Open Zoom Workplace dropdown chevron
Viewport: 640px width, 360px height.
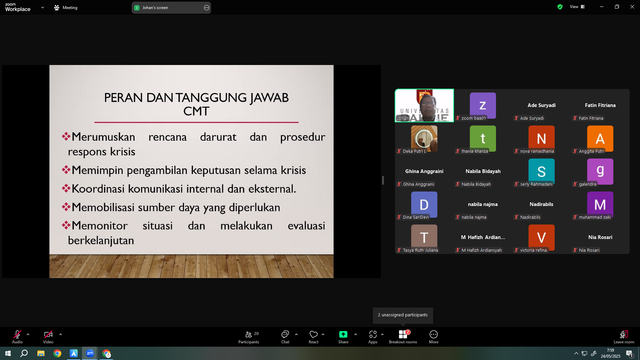point(42,7)
